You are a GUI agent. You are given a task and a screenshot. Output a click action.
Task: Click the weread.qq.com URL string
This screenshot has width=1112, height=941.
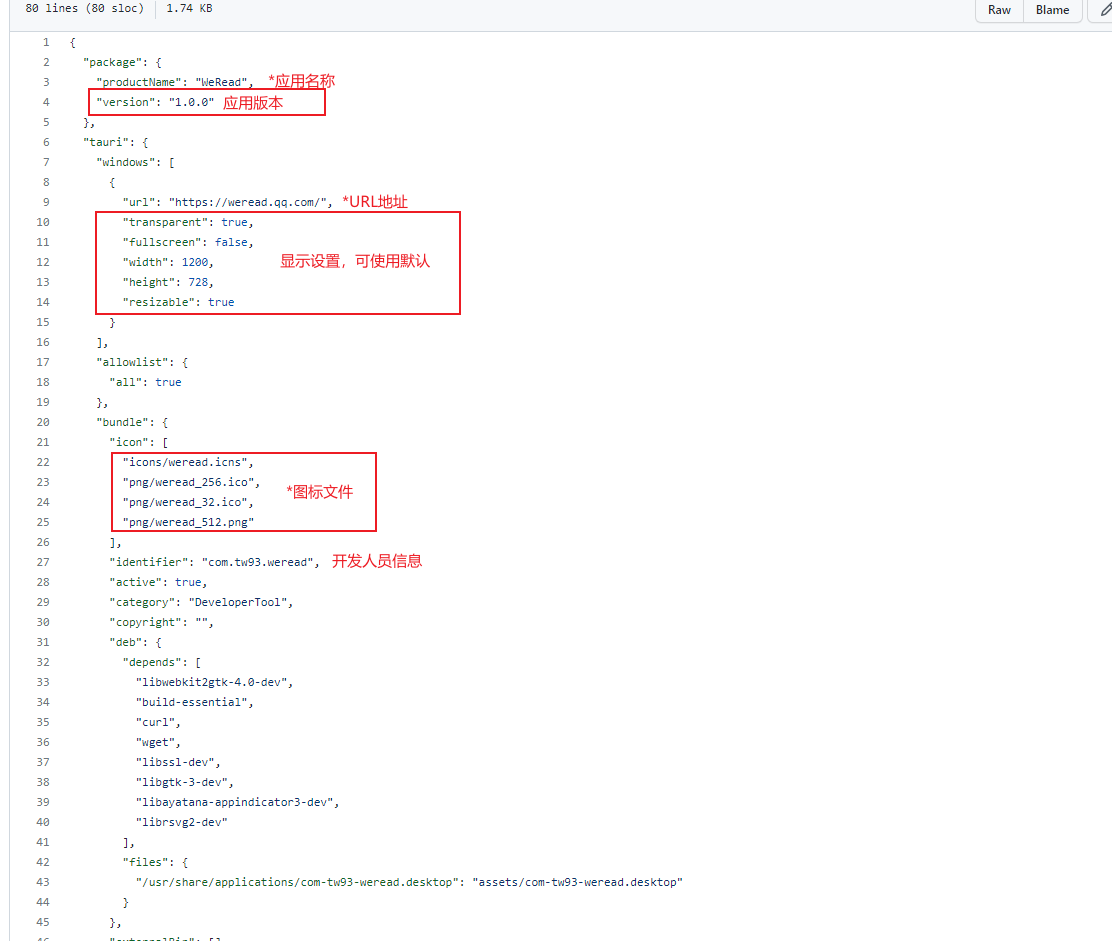click(249, 202)
